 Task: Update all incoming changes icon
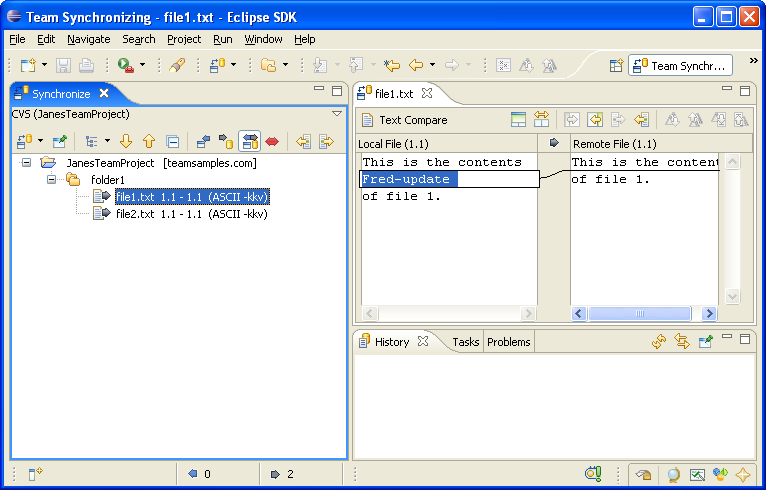303,142
